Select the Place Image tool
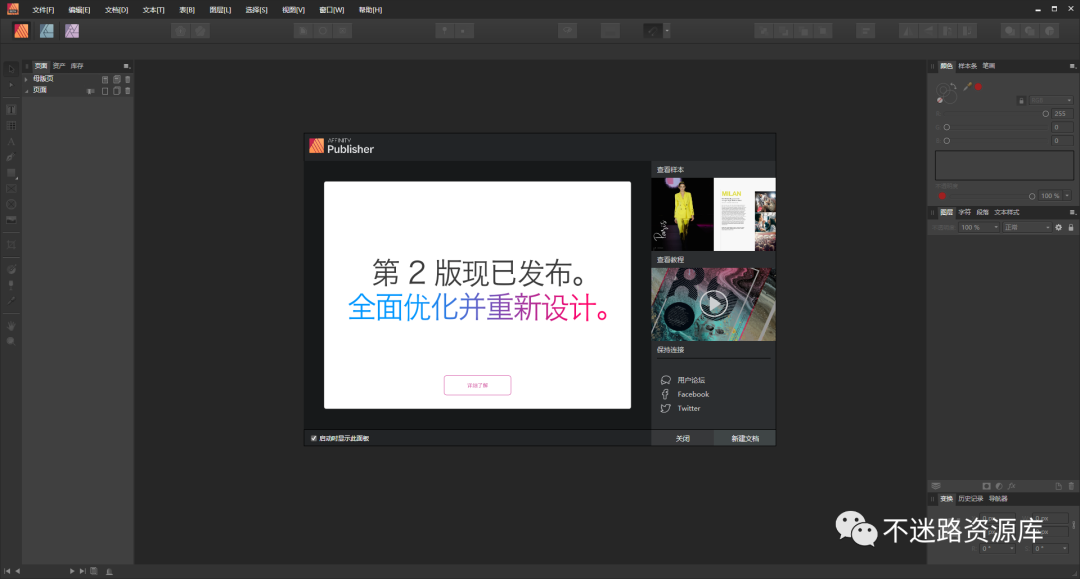The width and height of the screenshot is (1080, 579). (11, 220)
